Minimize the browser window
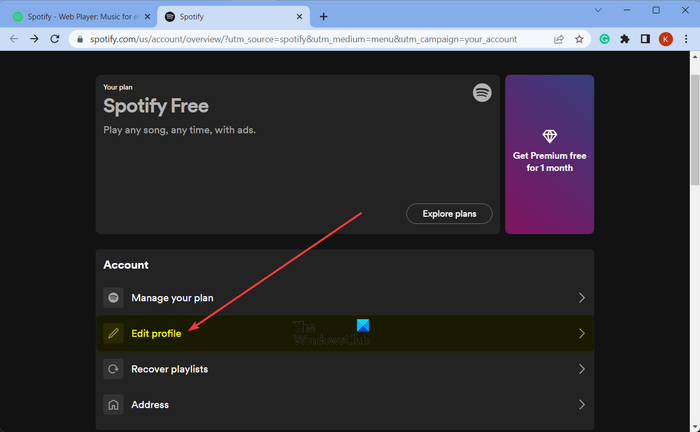The height and width of the screenshot is (432, 700). tap(627, 10)
